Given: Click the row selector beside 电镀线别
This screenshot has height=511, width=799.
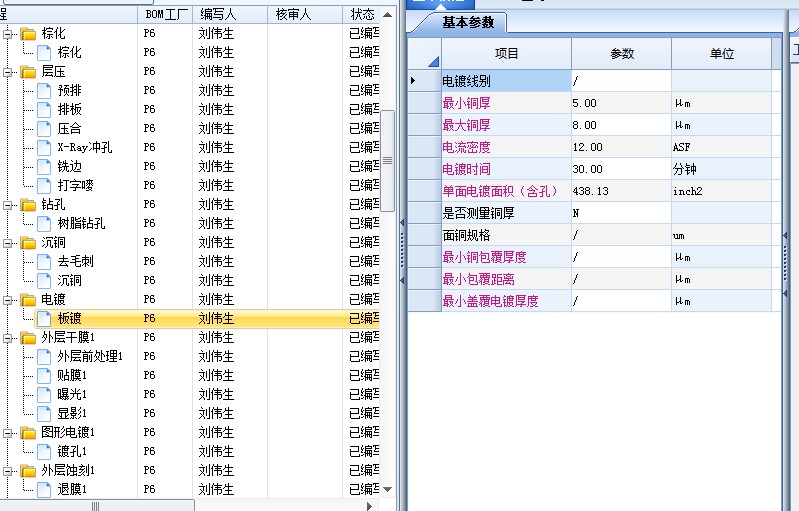Looking at the screenshot, I should point(424,81).
